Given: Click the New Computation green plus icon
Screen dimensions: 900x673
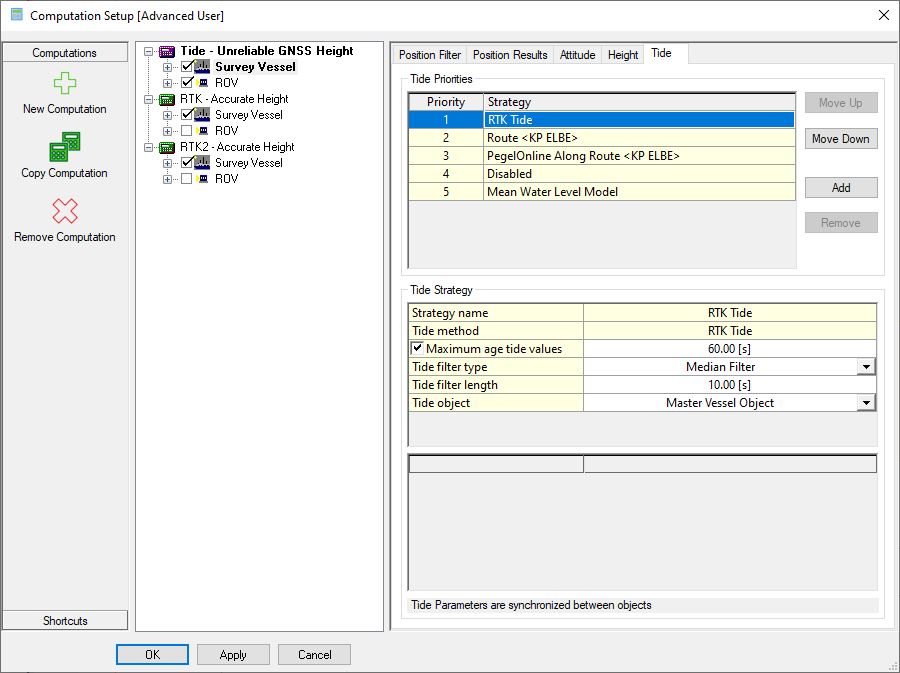Looking at the screenshot, I should (65, 83).
